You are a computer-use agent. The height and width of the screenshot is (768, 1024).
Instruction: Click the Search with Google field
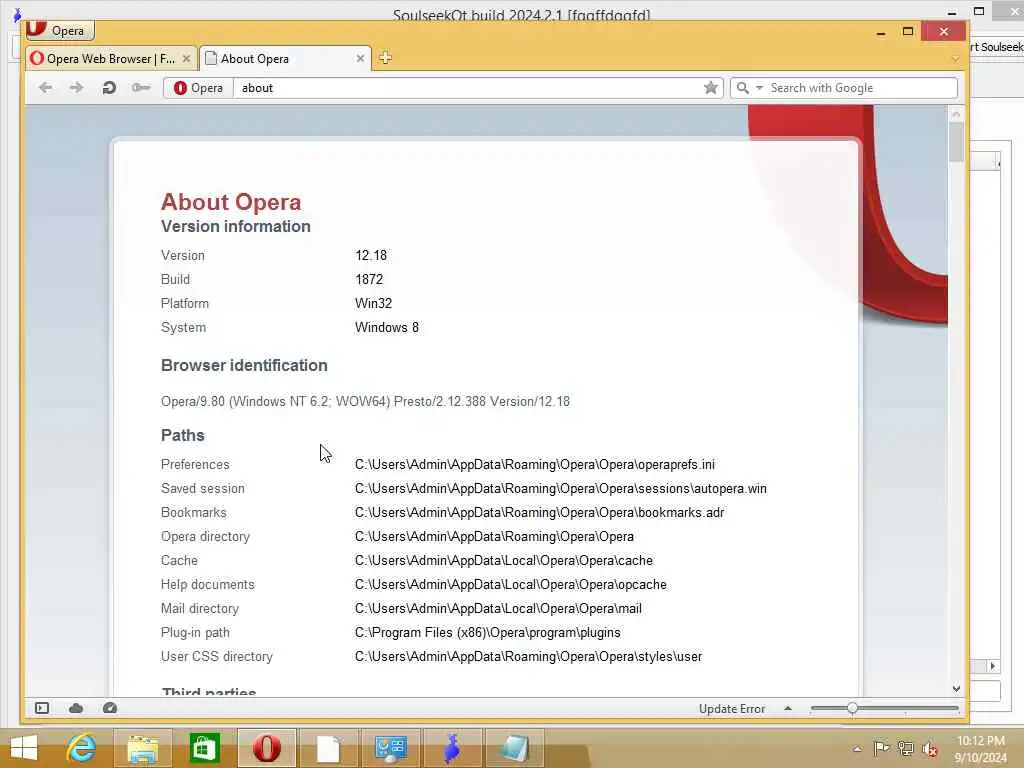coord(860,88)
